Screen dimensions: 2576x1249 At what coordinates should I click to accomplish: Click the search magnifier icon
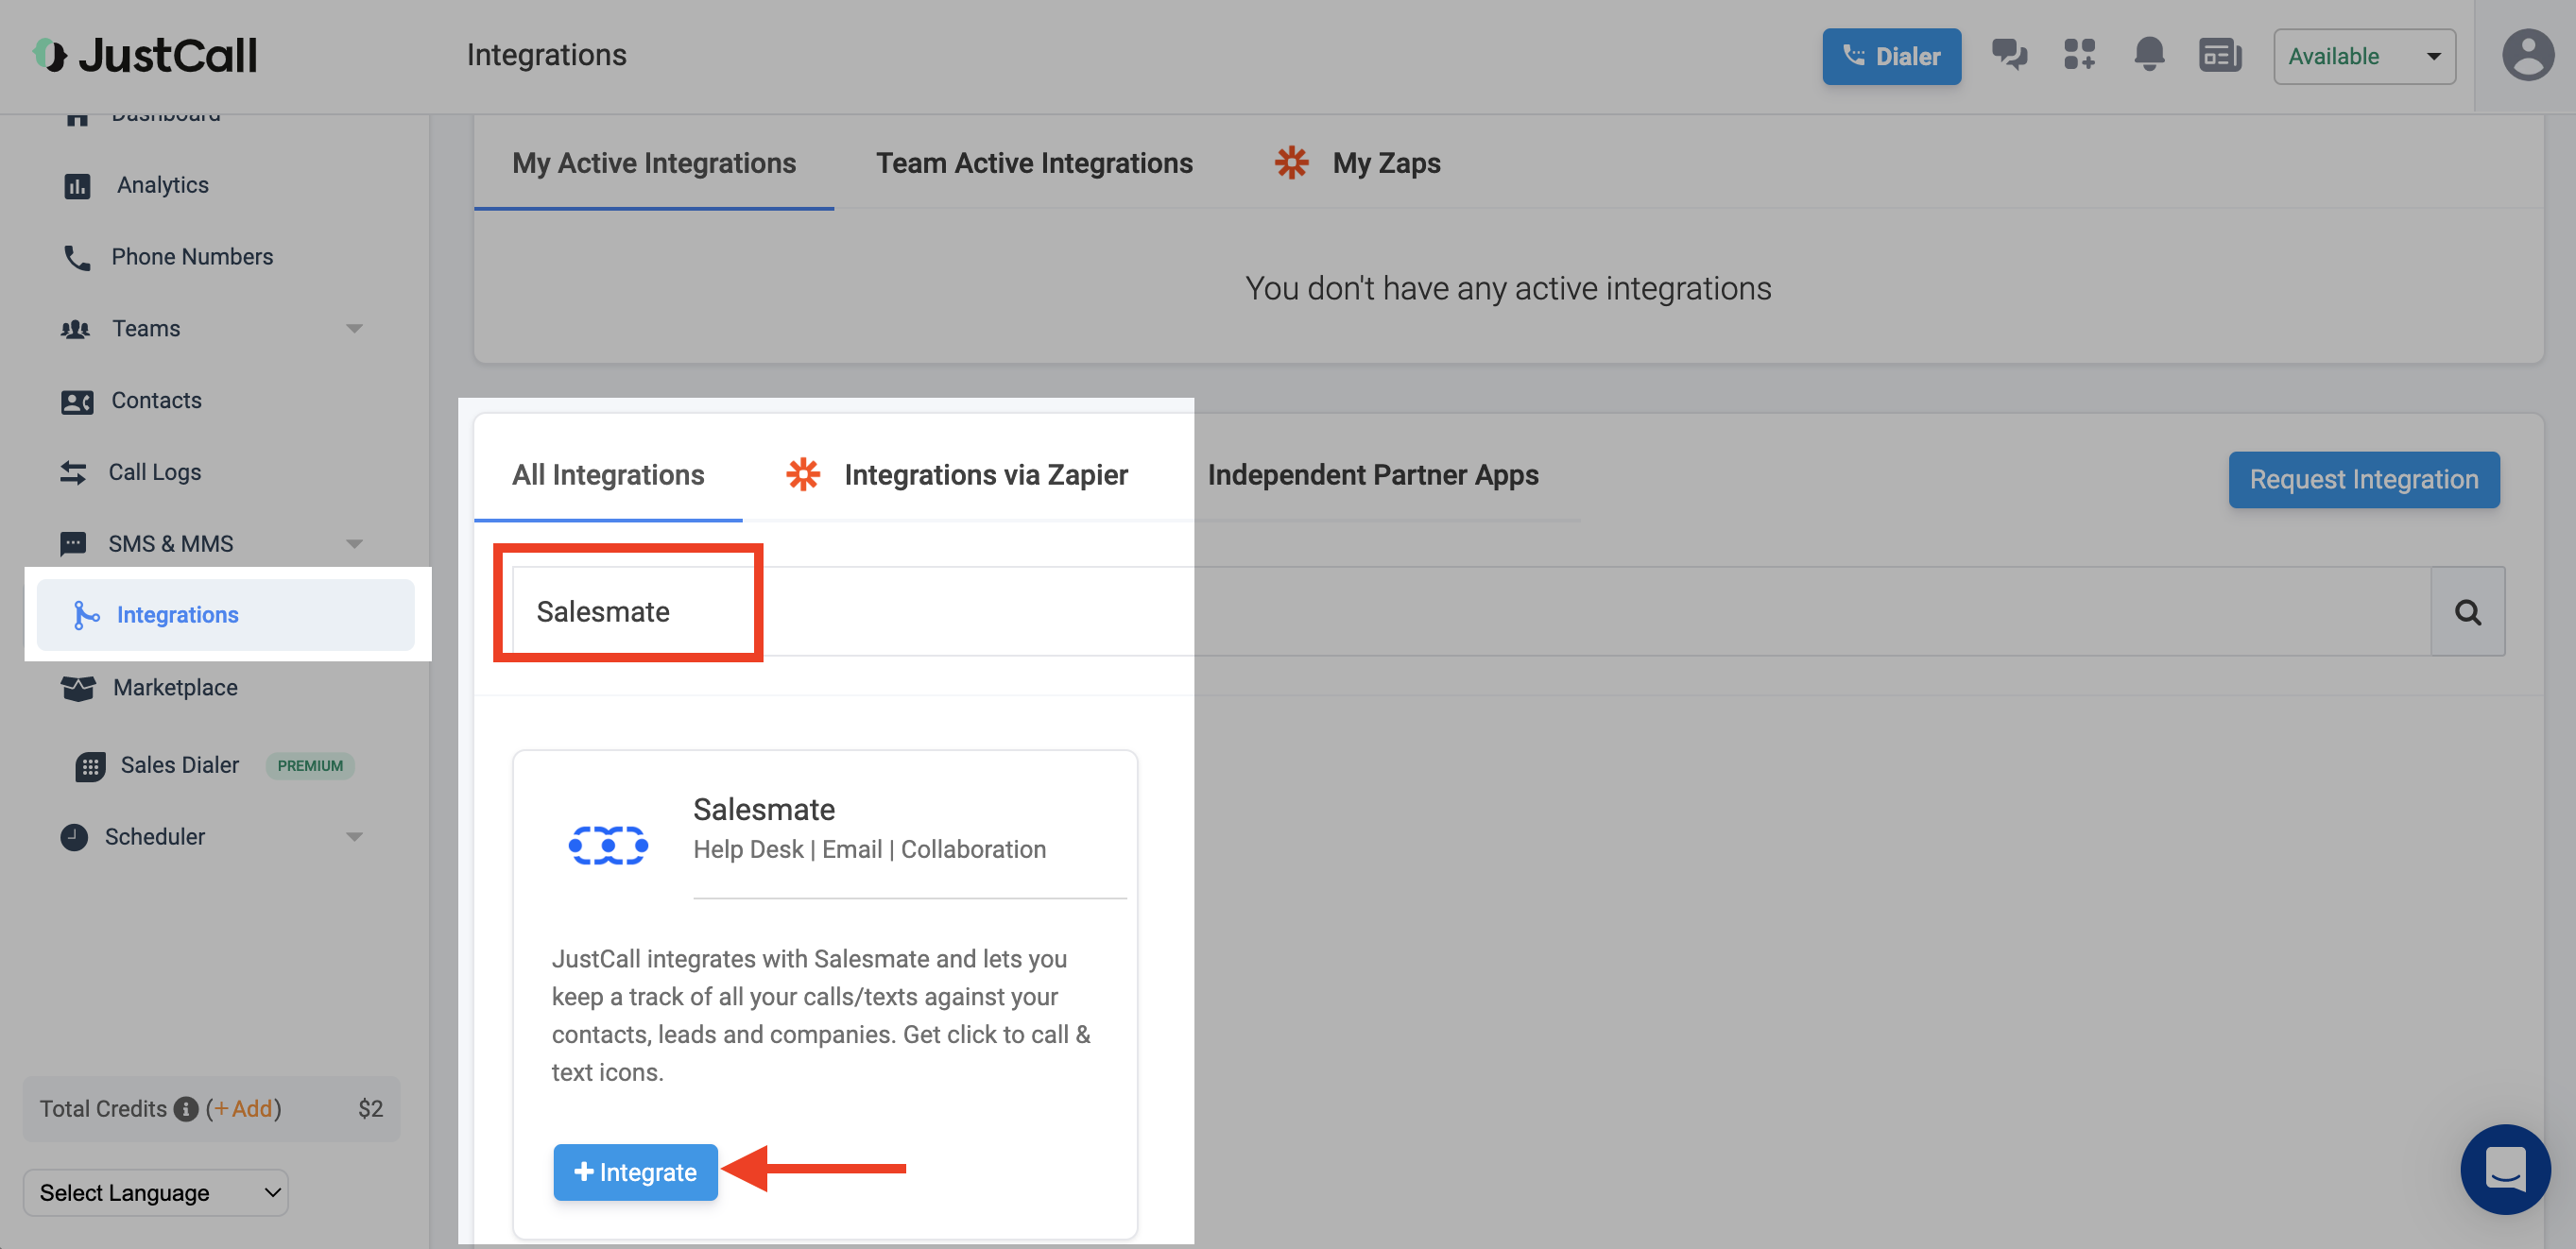tap(2467, 612)
